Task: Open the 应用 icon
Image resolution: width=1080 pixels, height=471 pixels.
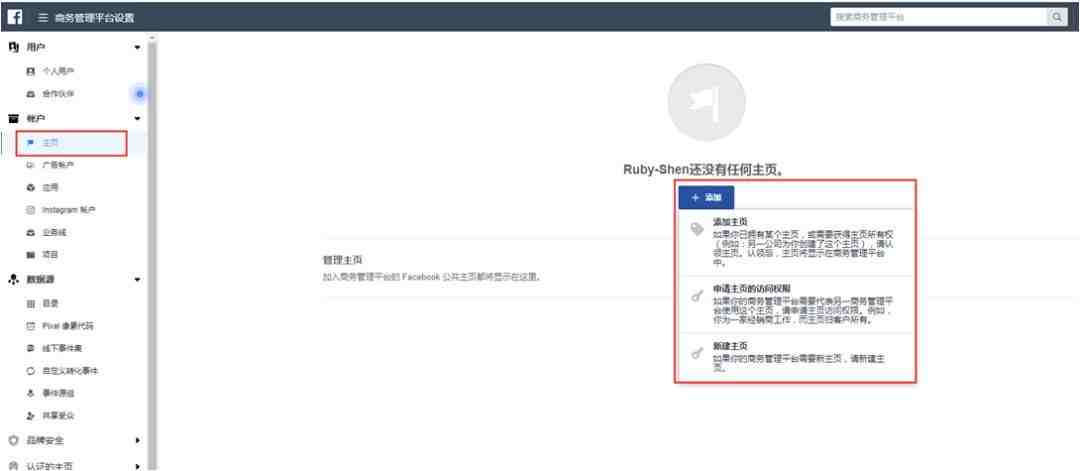Action: (30, 187)
